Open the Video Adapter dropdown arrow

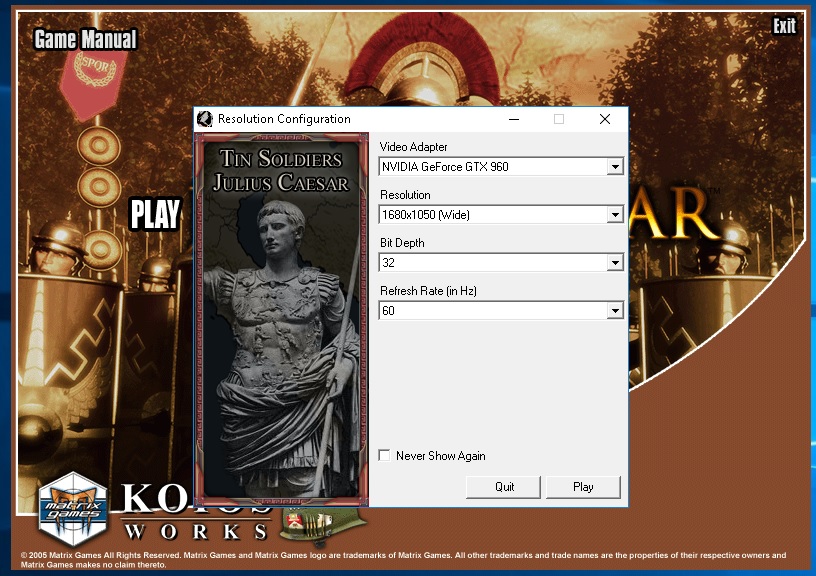615,167
